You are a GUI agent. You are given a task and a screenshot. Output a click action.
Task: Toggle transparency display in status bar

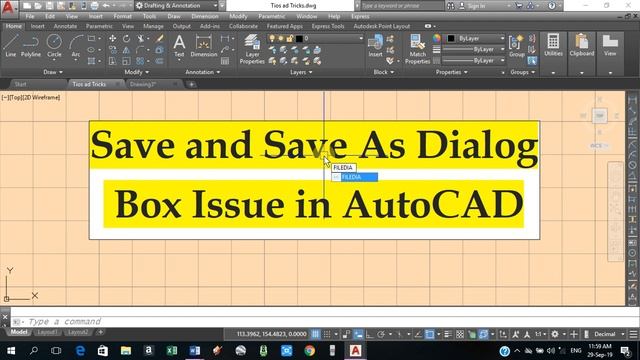click(460, 334)
